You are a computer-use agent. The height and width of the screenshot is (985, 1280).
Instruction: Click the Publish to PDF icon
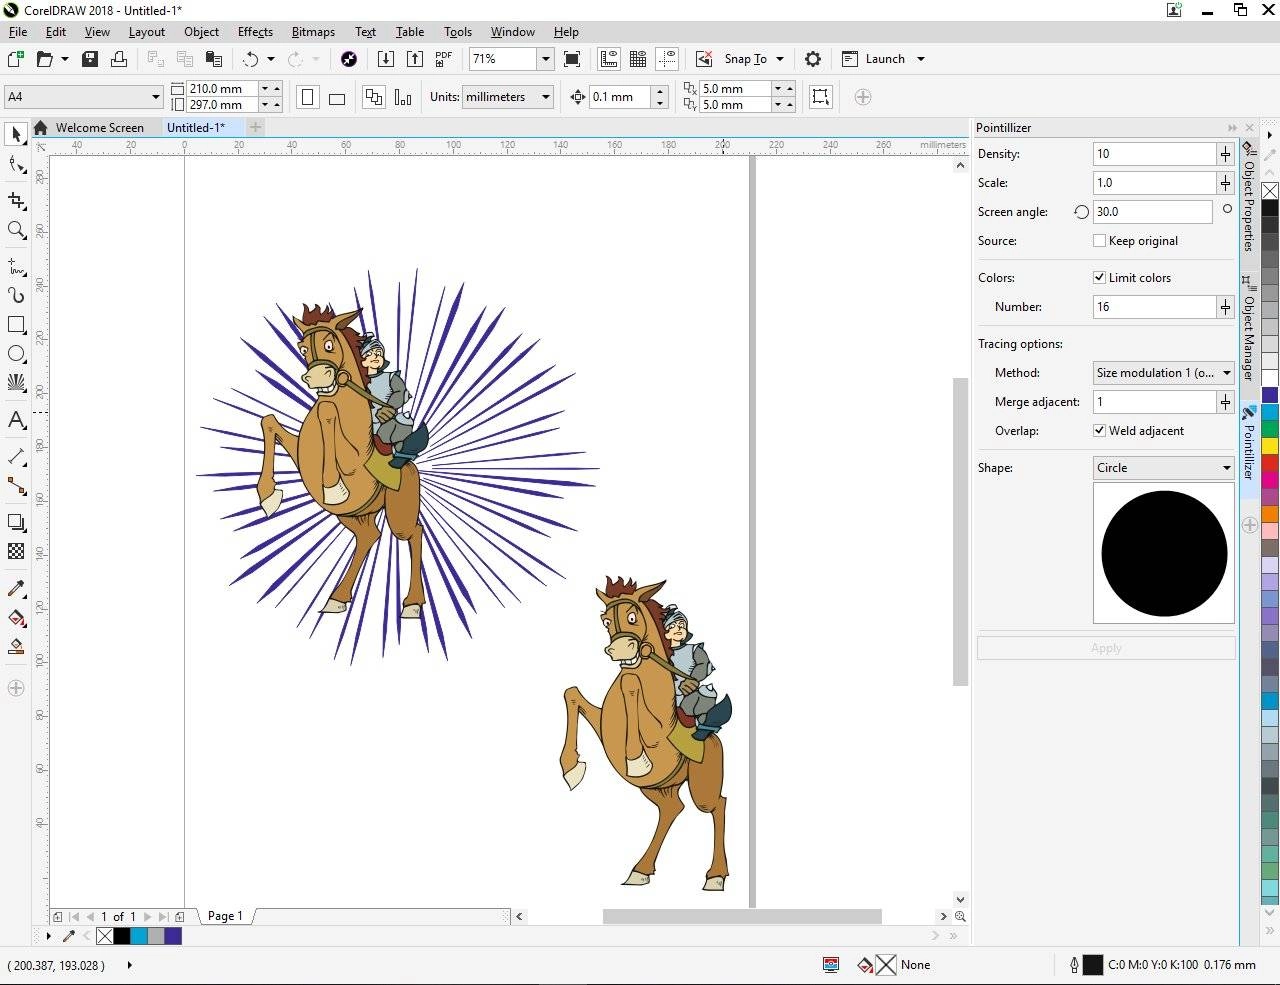444,59
